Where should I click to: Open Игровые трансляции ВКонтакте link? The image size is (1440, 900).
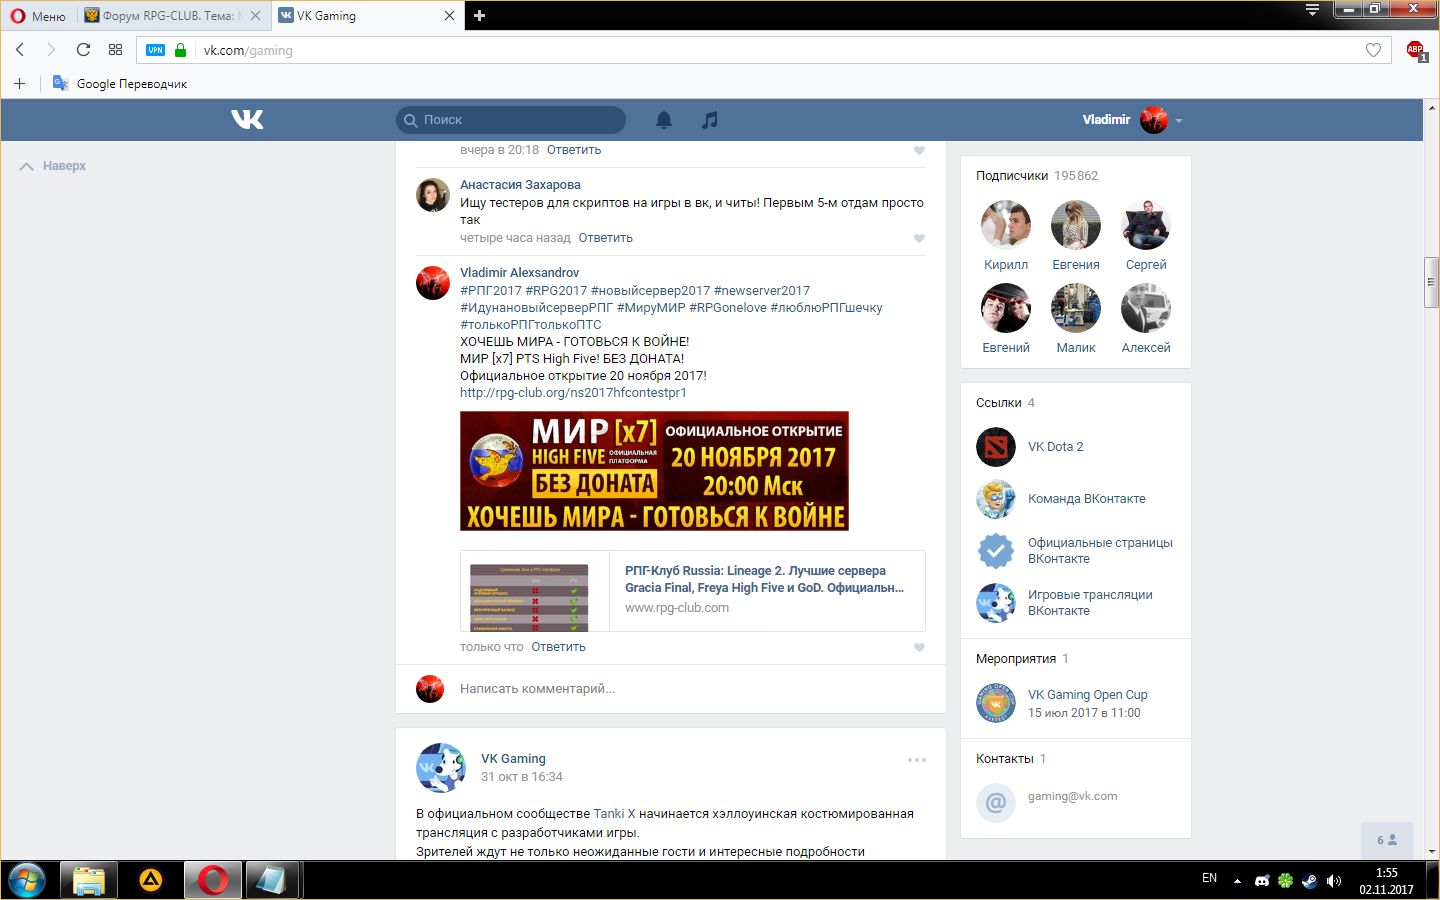tap(1090, 602)
